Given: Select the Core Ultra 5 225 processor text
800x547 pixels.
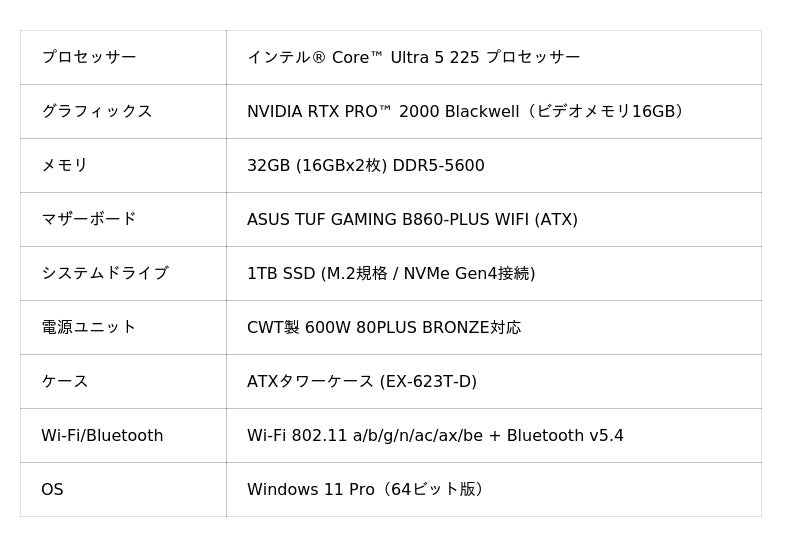Looking at the screenshot, I should pos(413,58).
